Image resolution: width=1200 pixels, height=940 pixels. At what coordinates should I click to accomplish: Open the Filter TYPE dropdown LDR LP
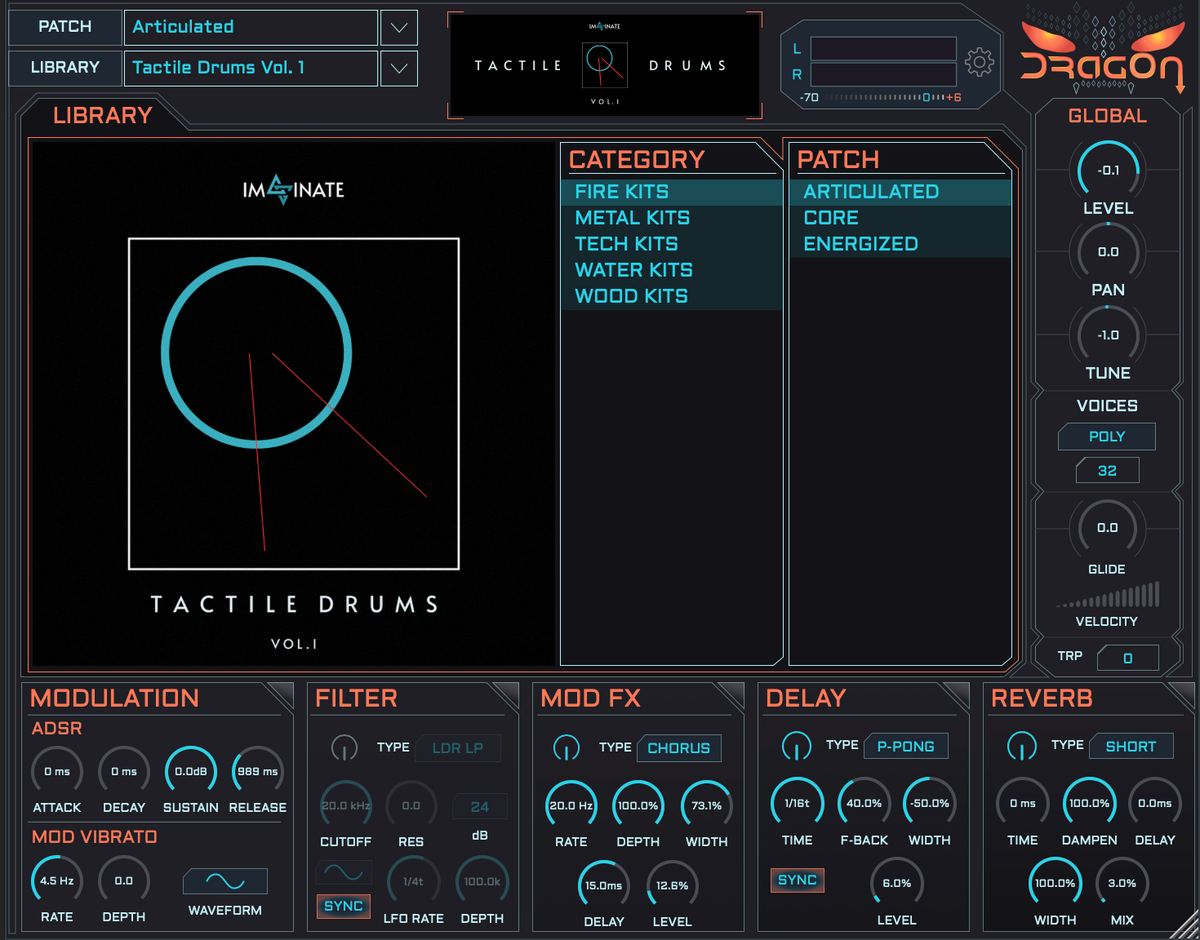458,748
